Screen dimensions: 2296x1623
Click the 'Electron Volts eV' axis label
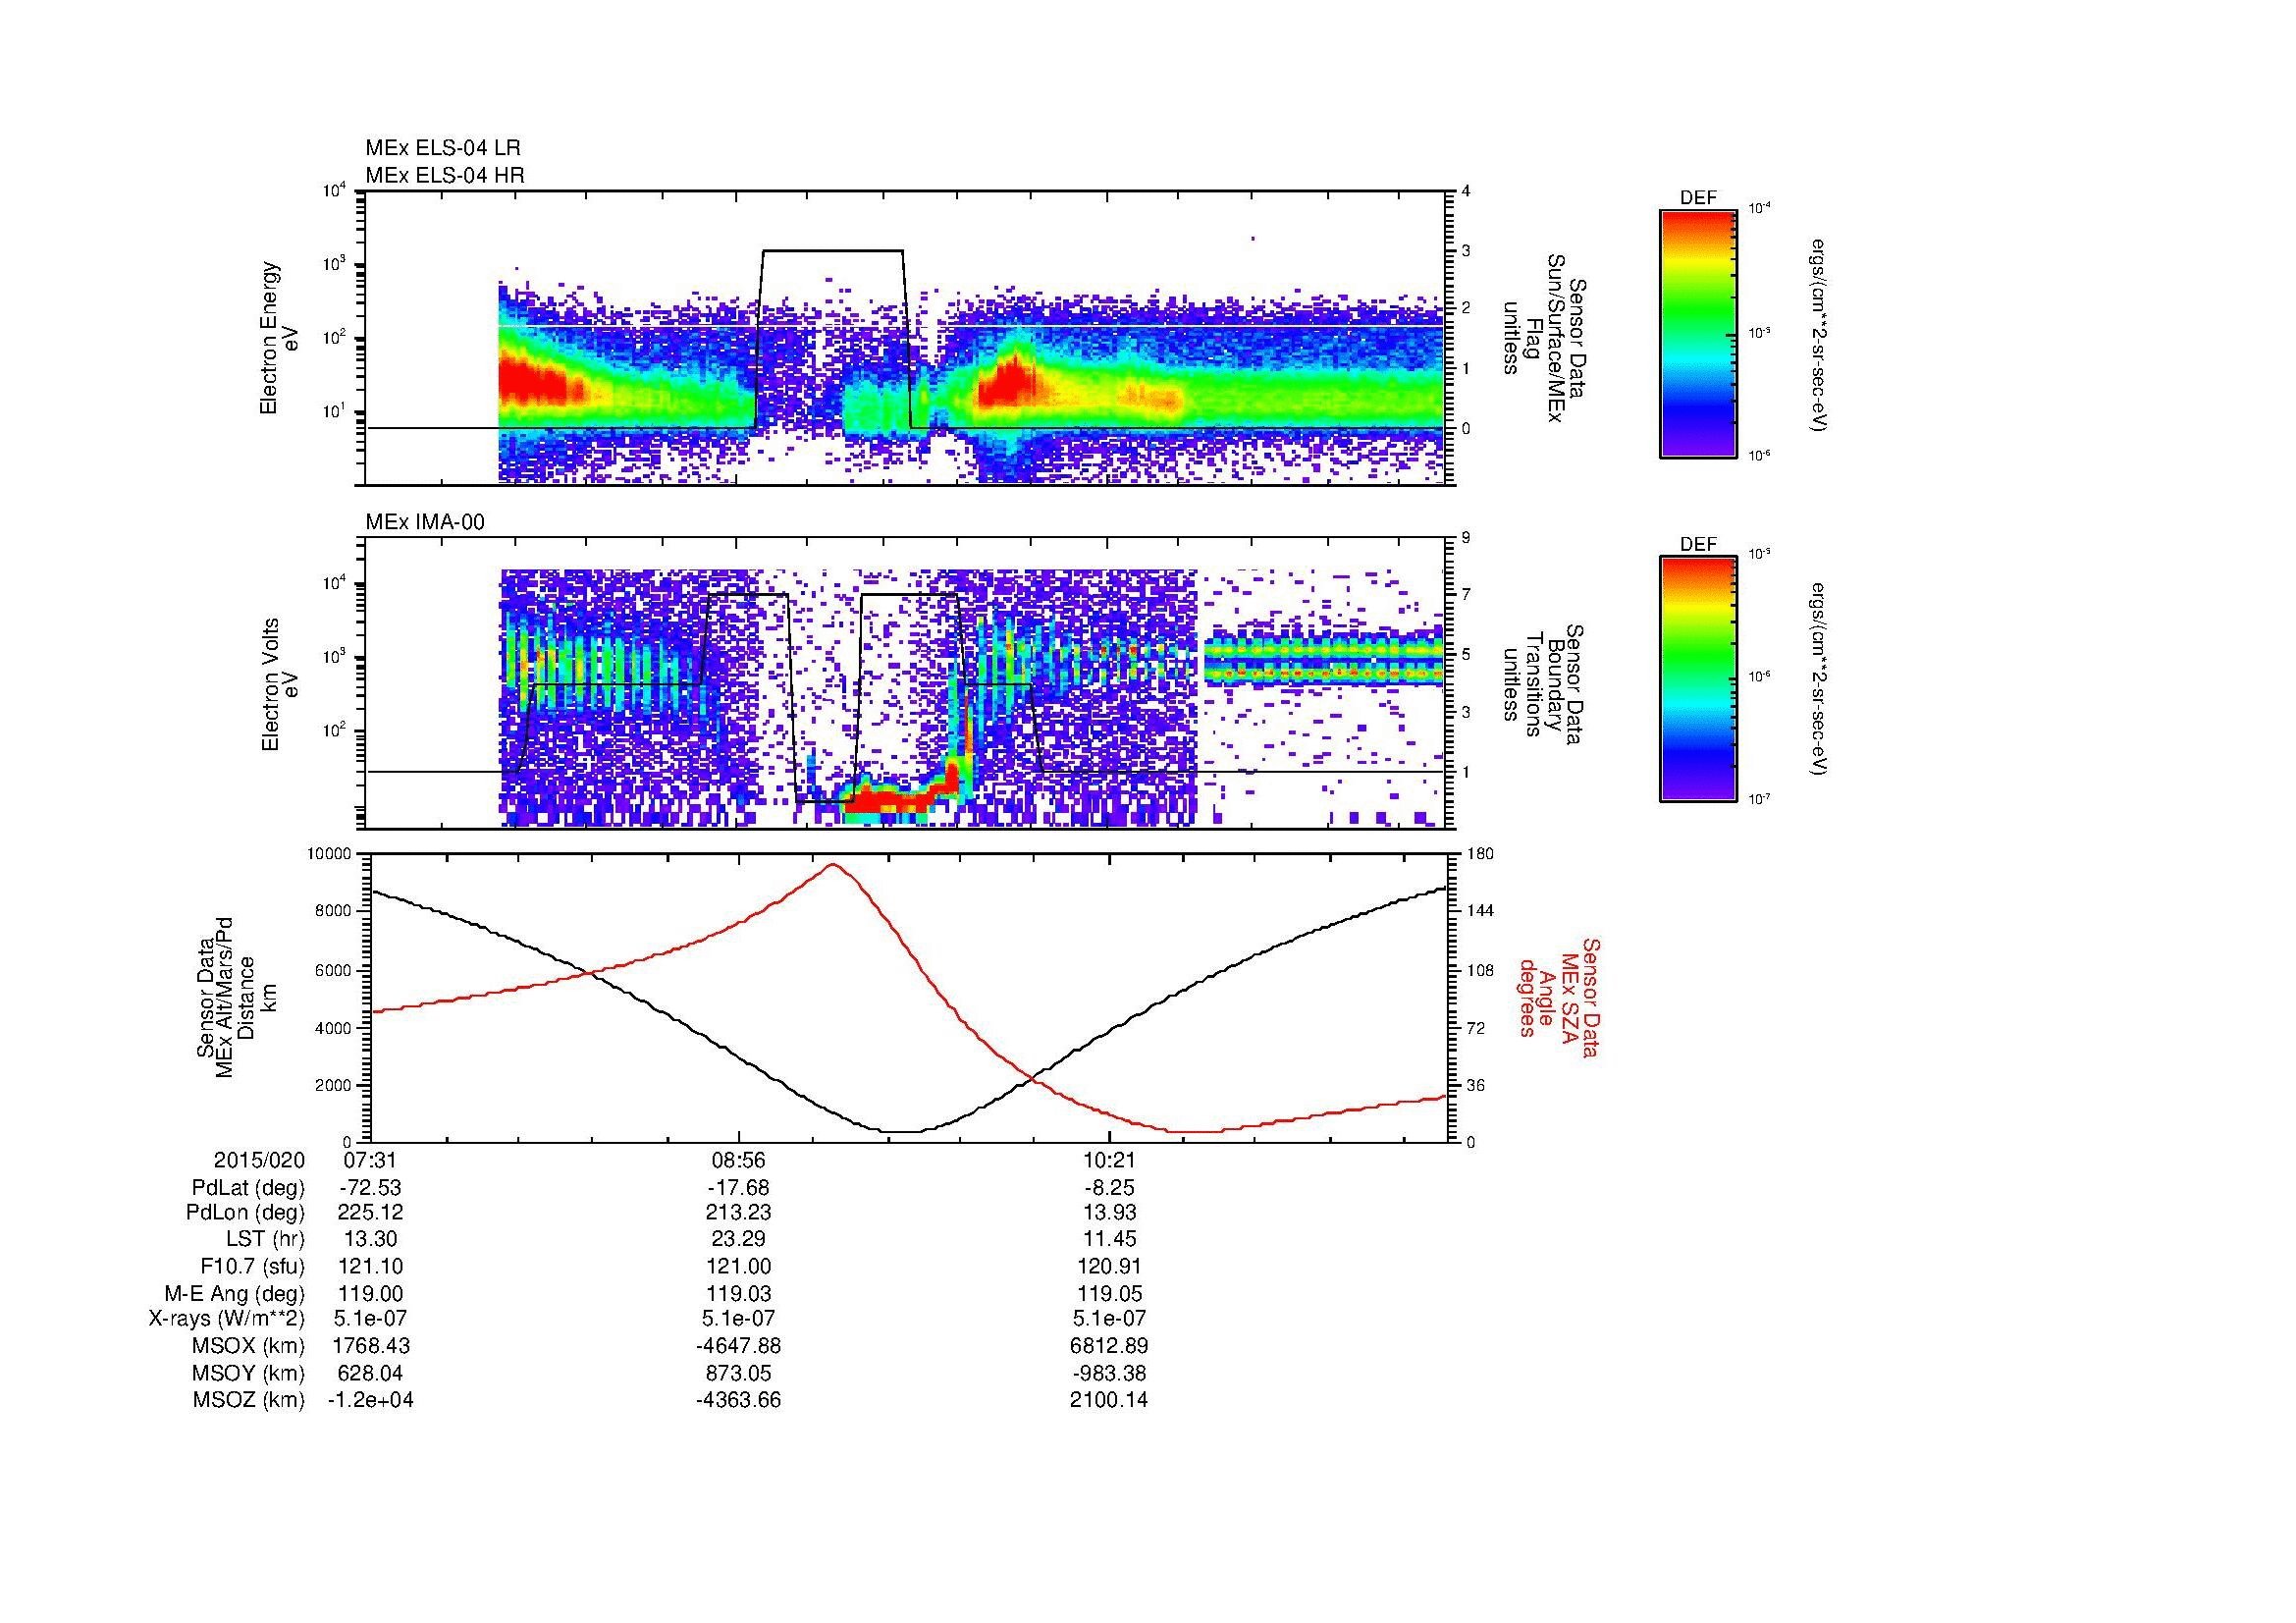click(x=281, y=684)
